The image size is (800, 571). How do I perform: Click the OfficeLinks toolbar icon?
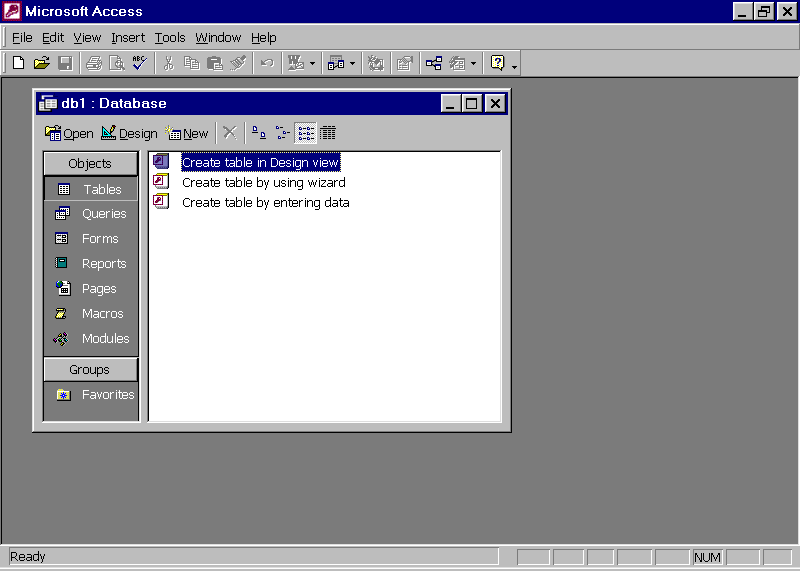[x=296, y=63]
